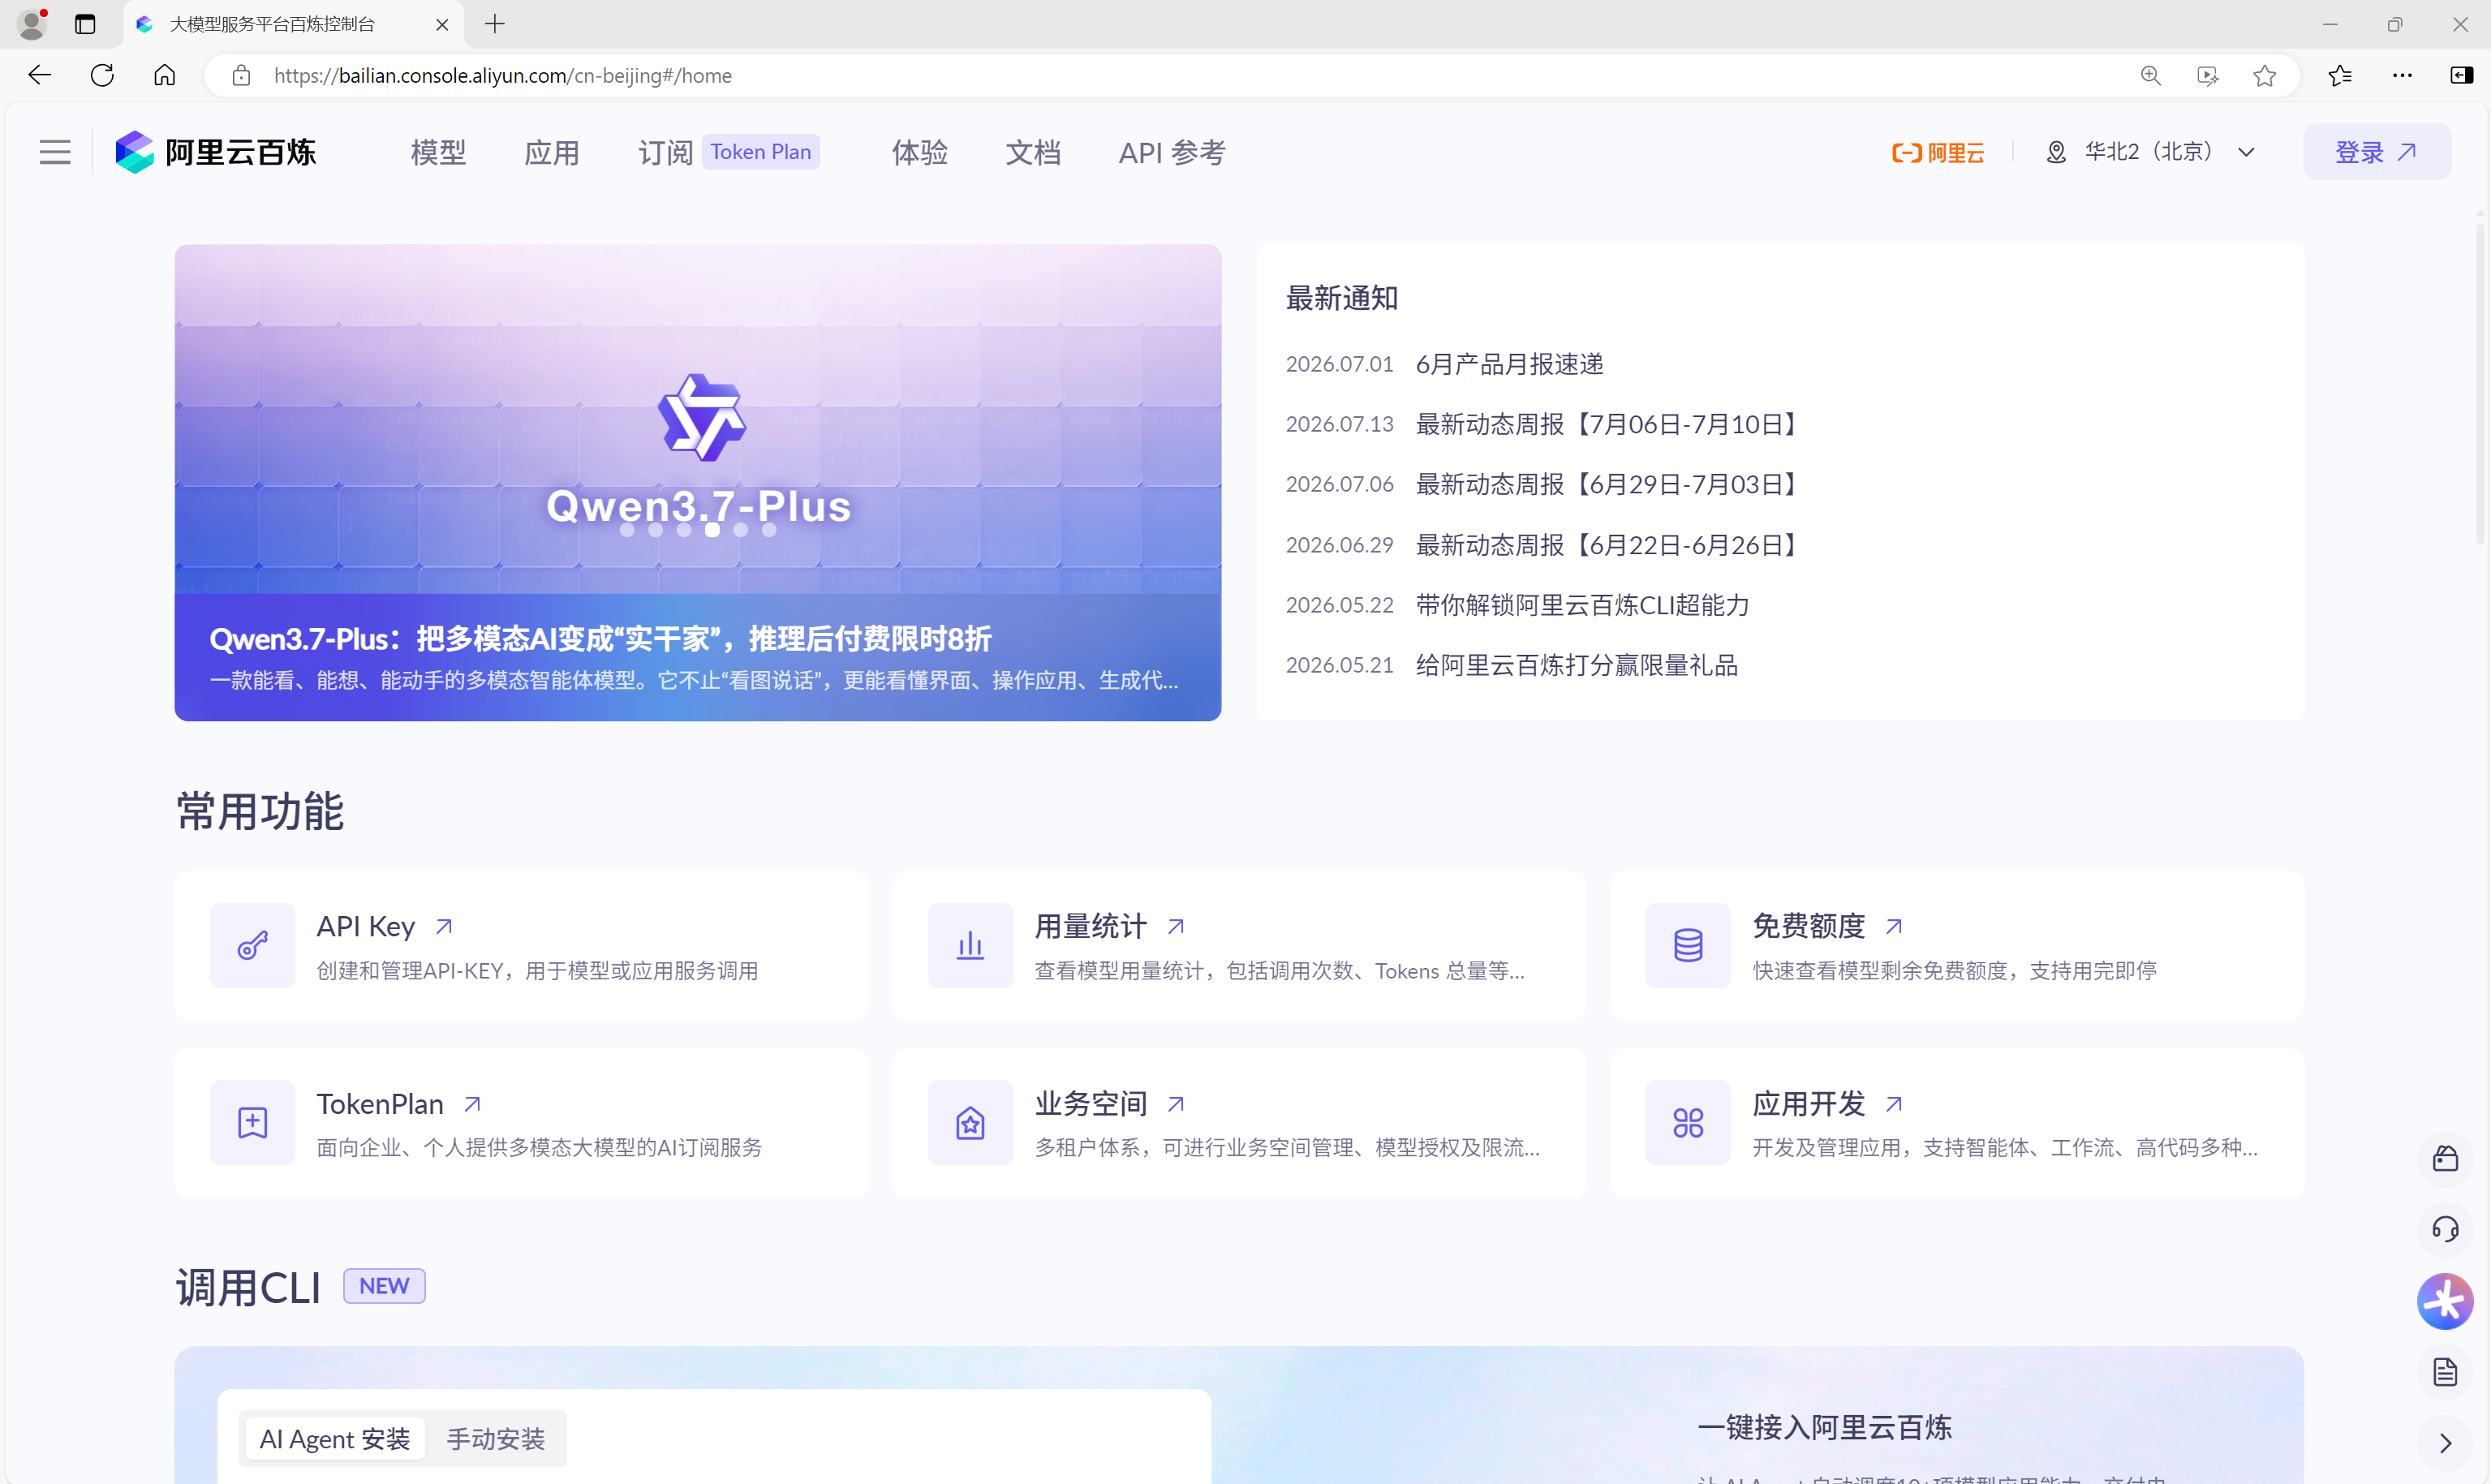Switch to the AI Agent 安装 tab
Image resolution: width=2491 pixels, height=1484 pixels.
(x=335, y=1439)
